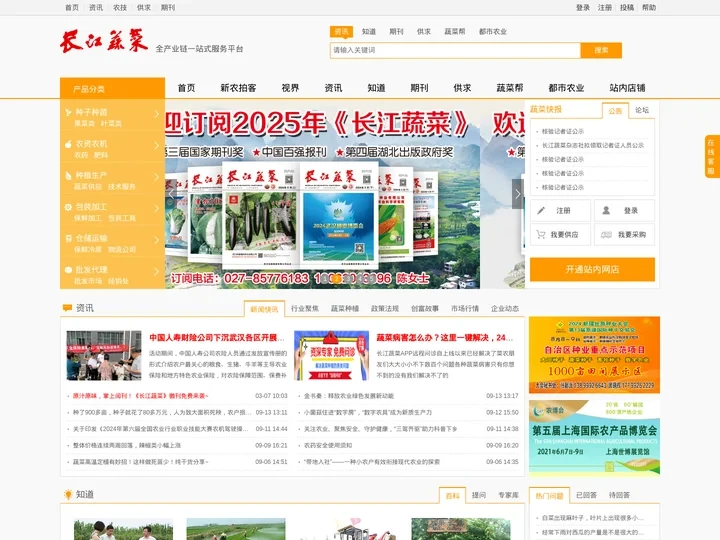The height and width of the screenshot is (540, 720).
Task: Select the 蔬菜帮 search scope tab
Action: tap(455, 32)
